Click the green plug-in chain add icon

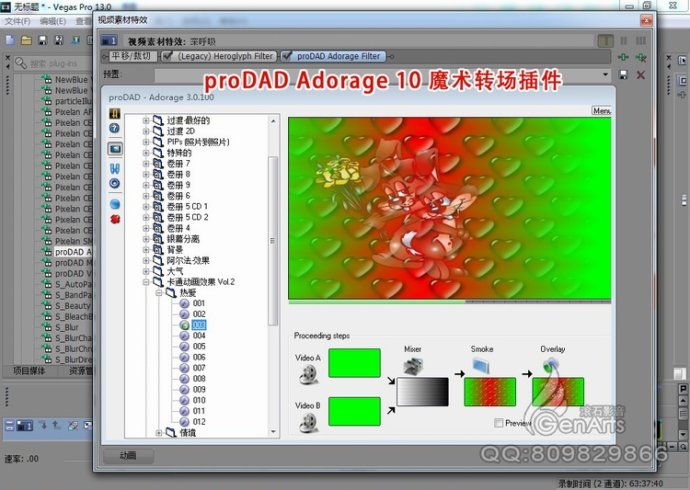[623, 57]
